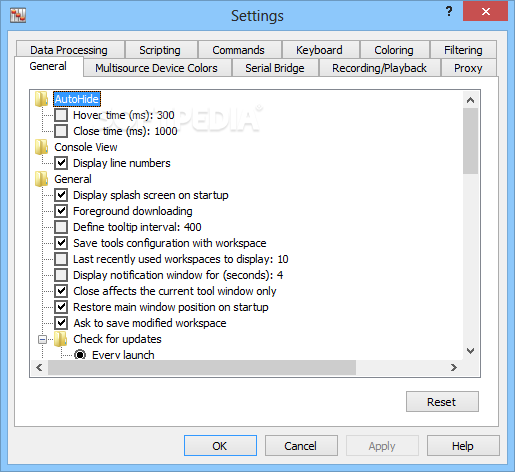
Task: Switch to the Serial Bridge tab
Action: click(275, 68)
